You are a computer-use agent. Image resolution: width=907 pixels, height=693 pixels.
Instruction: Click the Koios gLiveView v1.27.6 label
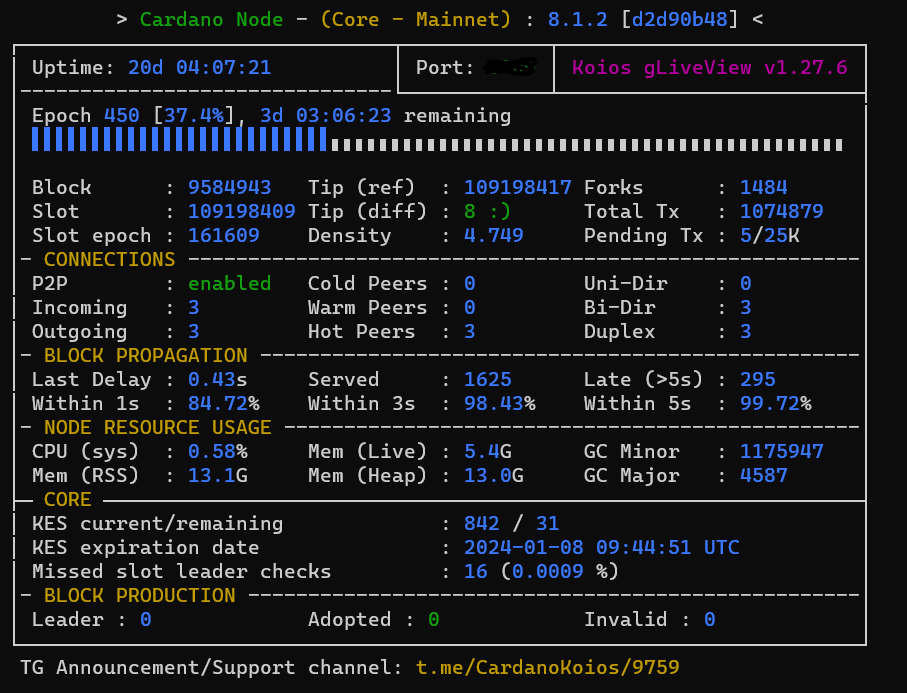tap(710, 68)
